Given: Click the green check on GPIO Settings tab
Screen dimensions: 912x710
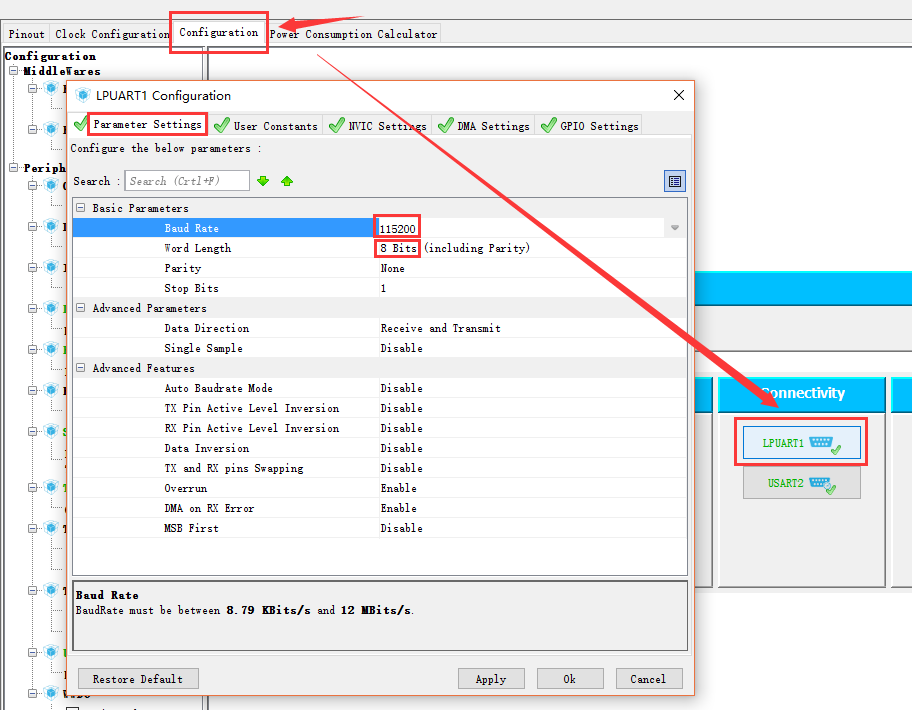Looking at the screenshot, I should coord(549,126).
